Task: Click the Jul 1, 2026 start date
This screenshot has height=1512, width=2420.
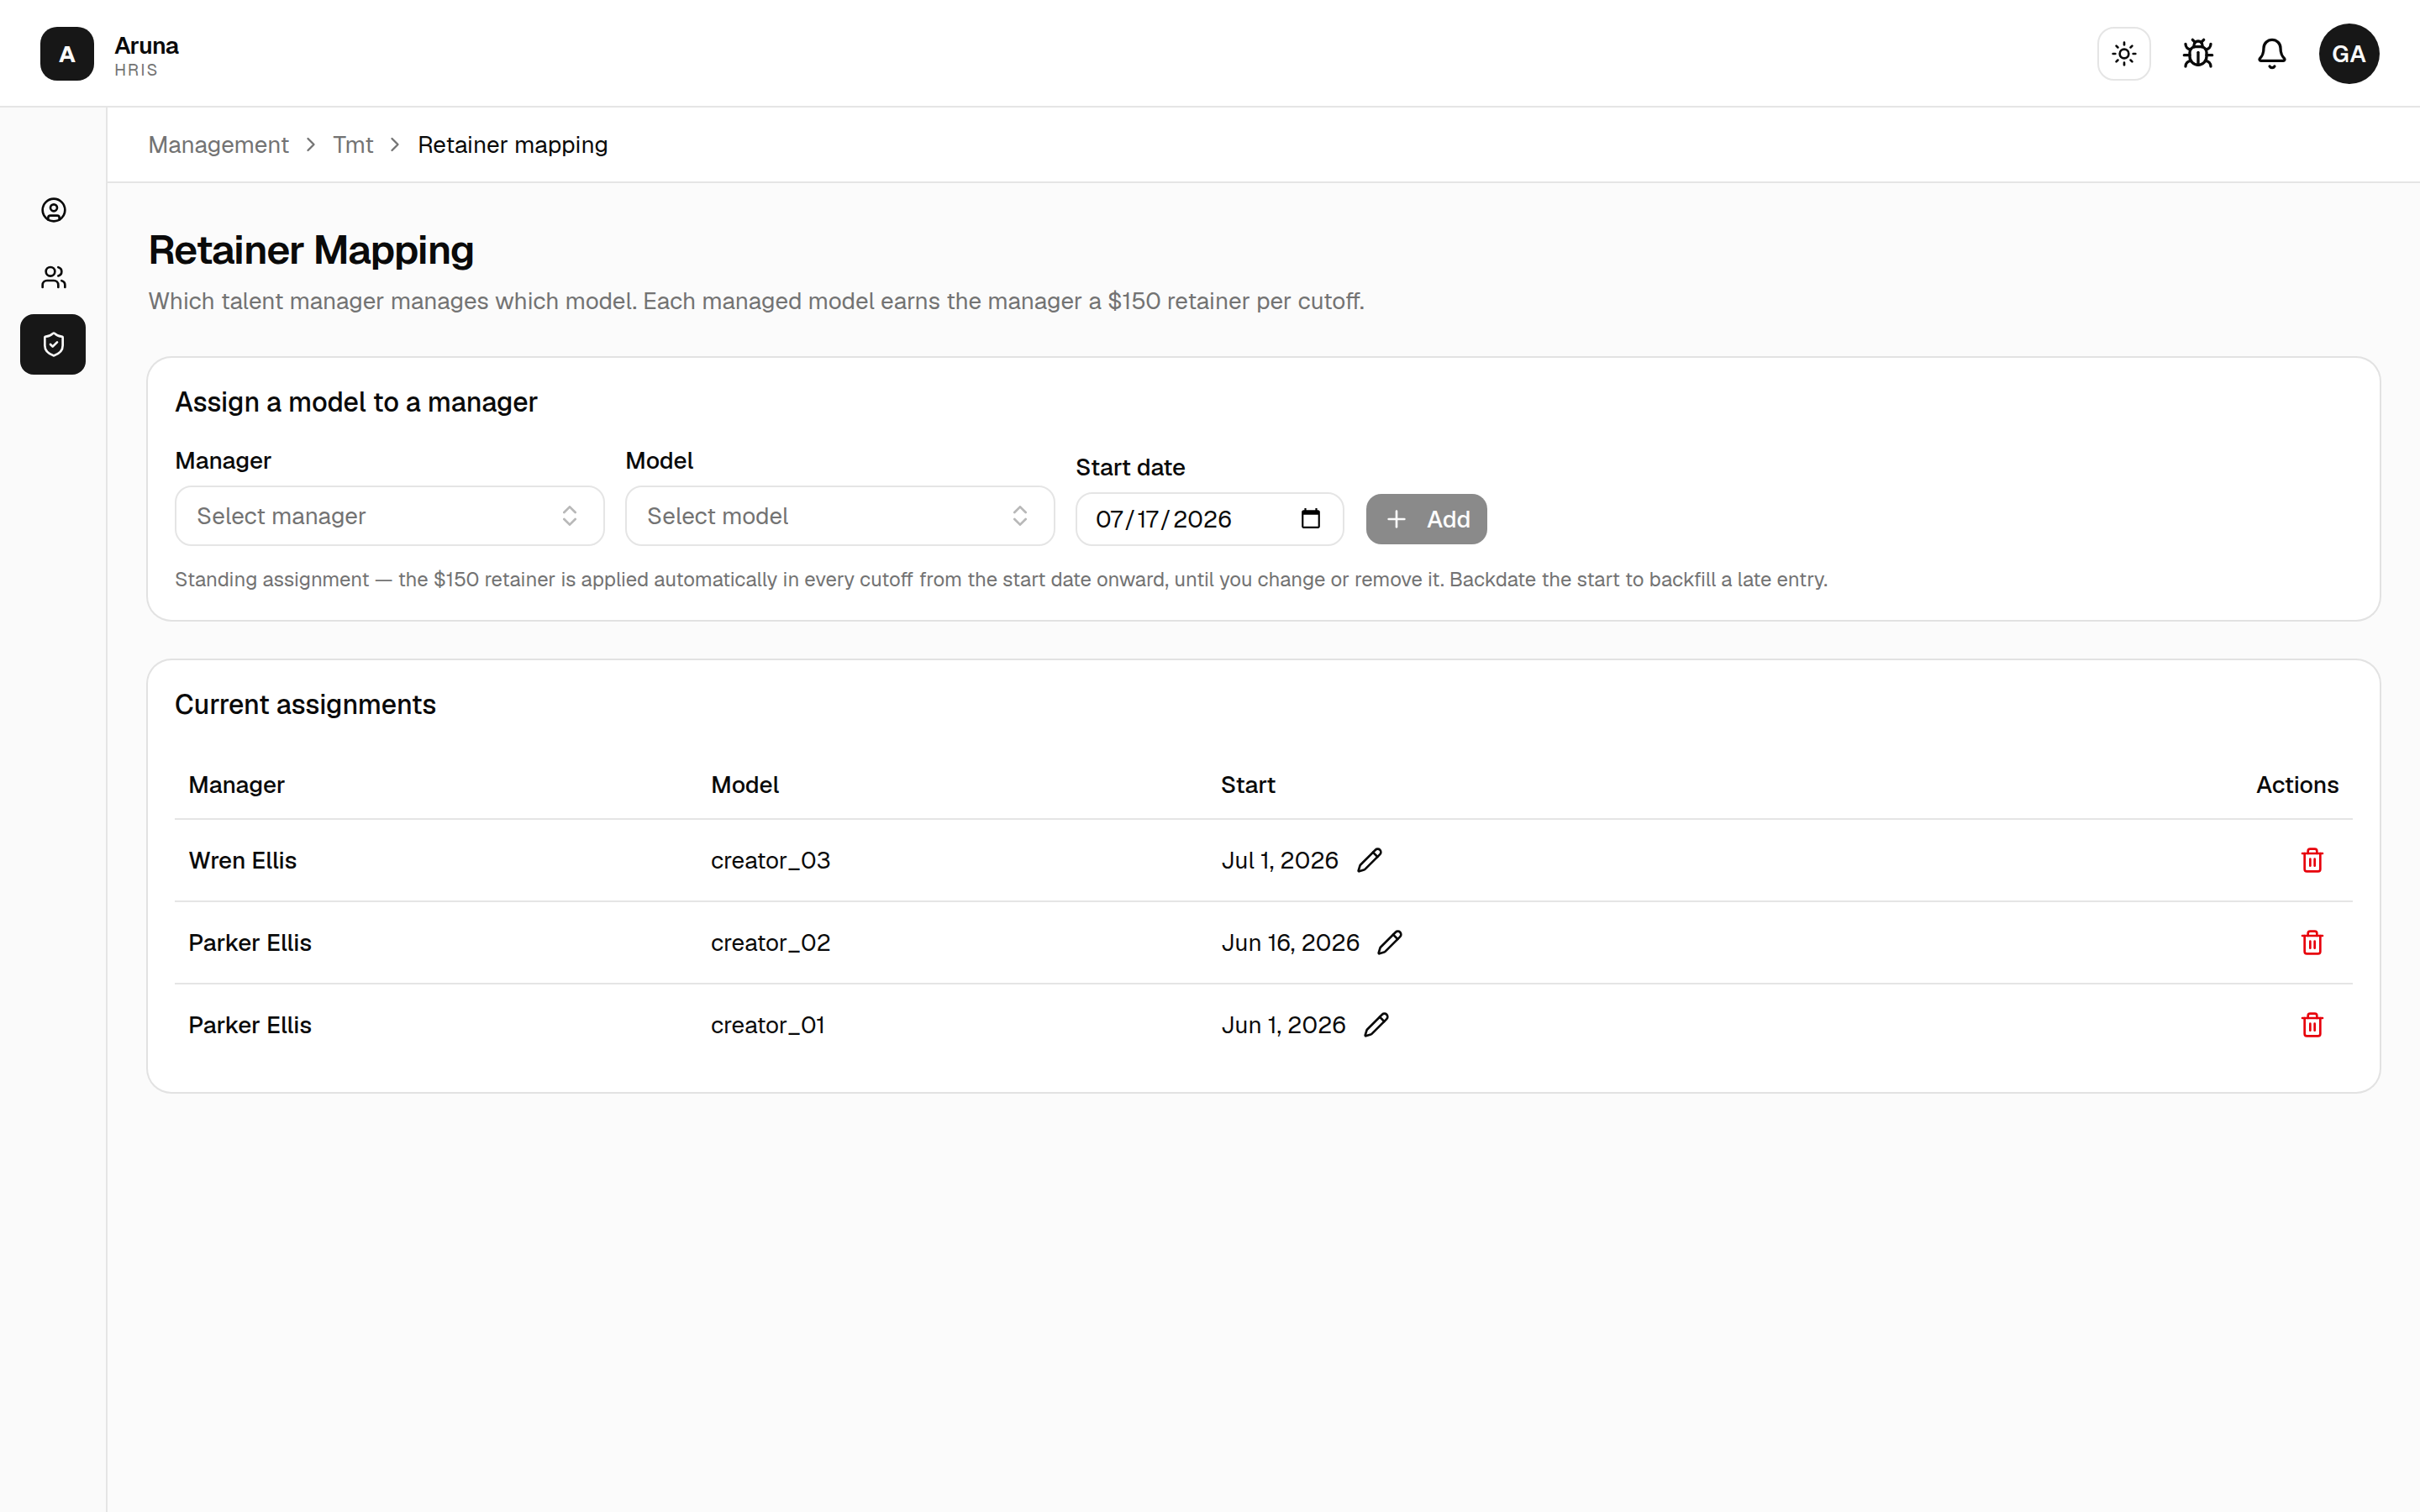Action: coord(1279,861)
